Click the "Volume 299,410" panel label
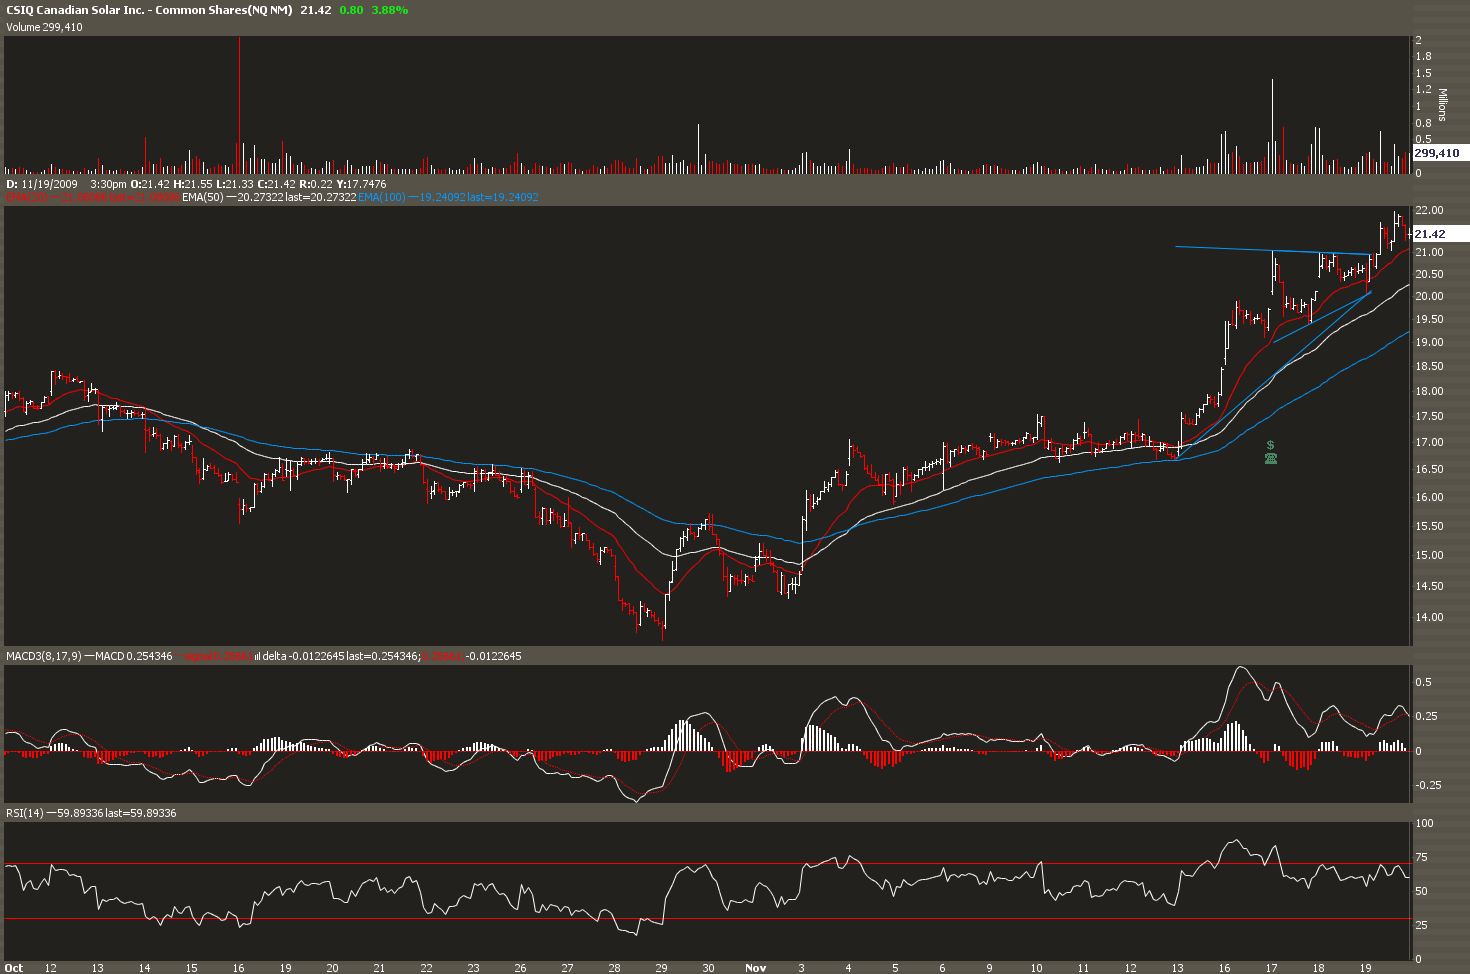Image resolution: width=1470 pixels, height=974 pixels. point(44,27)
